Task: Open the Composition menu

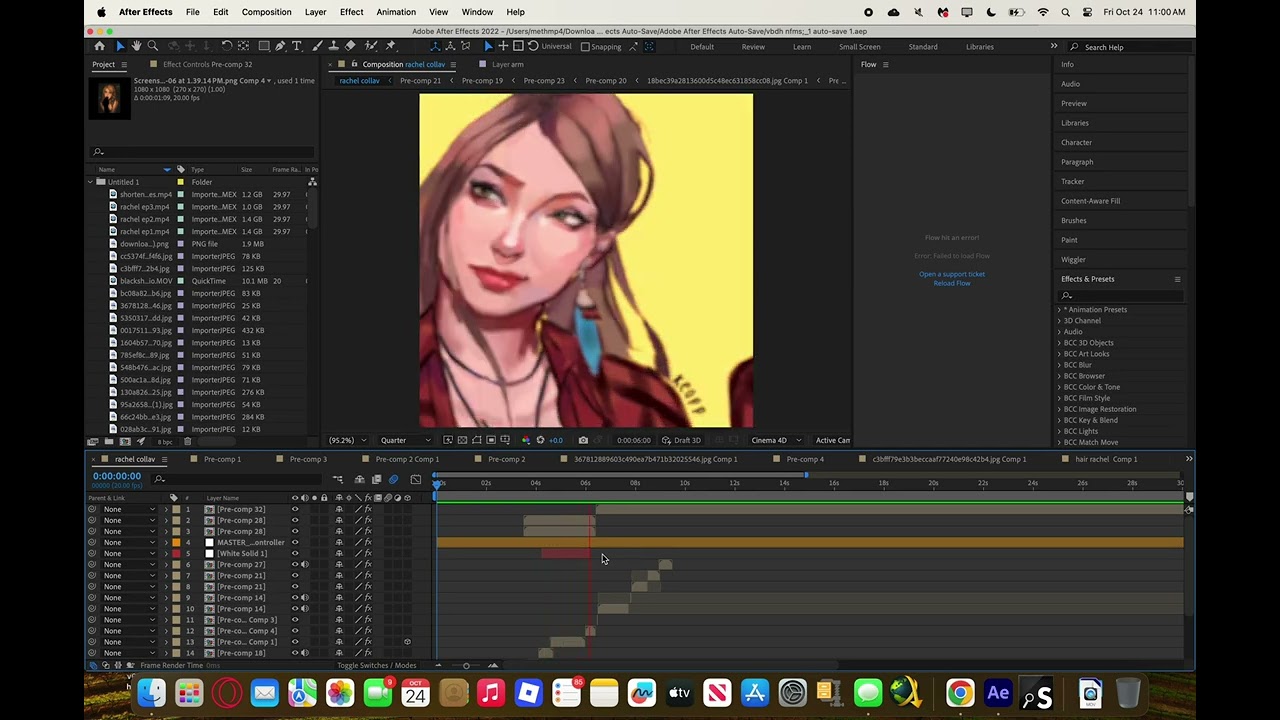Action: pos(266,12)
